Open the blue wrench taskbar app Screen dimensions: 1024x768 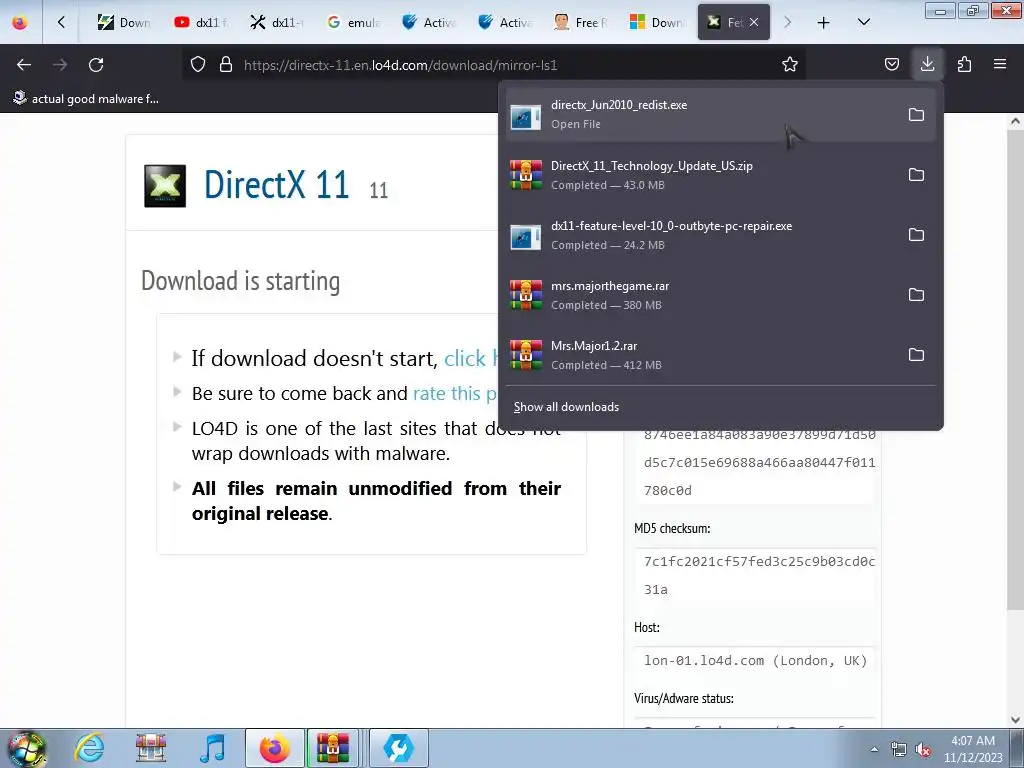tap(398, 748)
